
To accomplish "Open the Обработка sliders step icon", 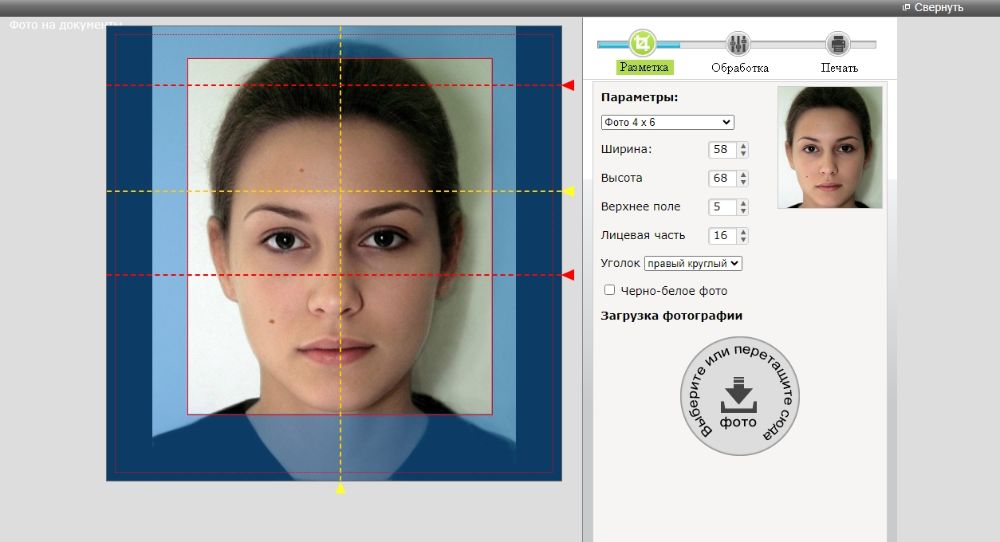I will coord(739,44).
